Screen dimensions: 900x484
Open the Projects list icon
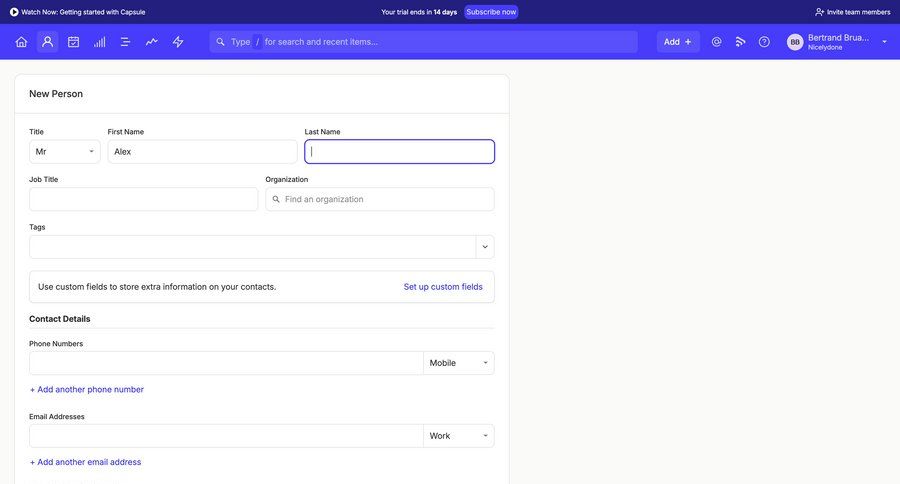pyautogui.click(x=126, y=42)
